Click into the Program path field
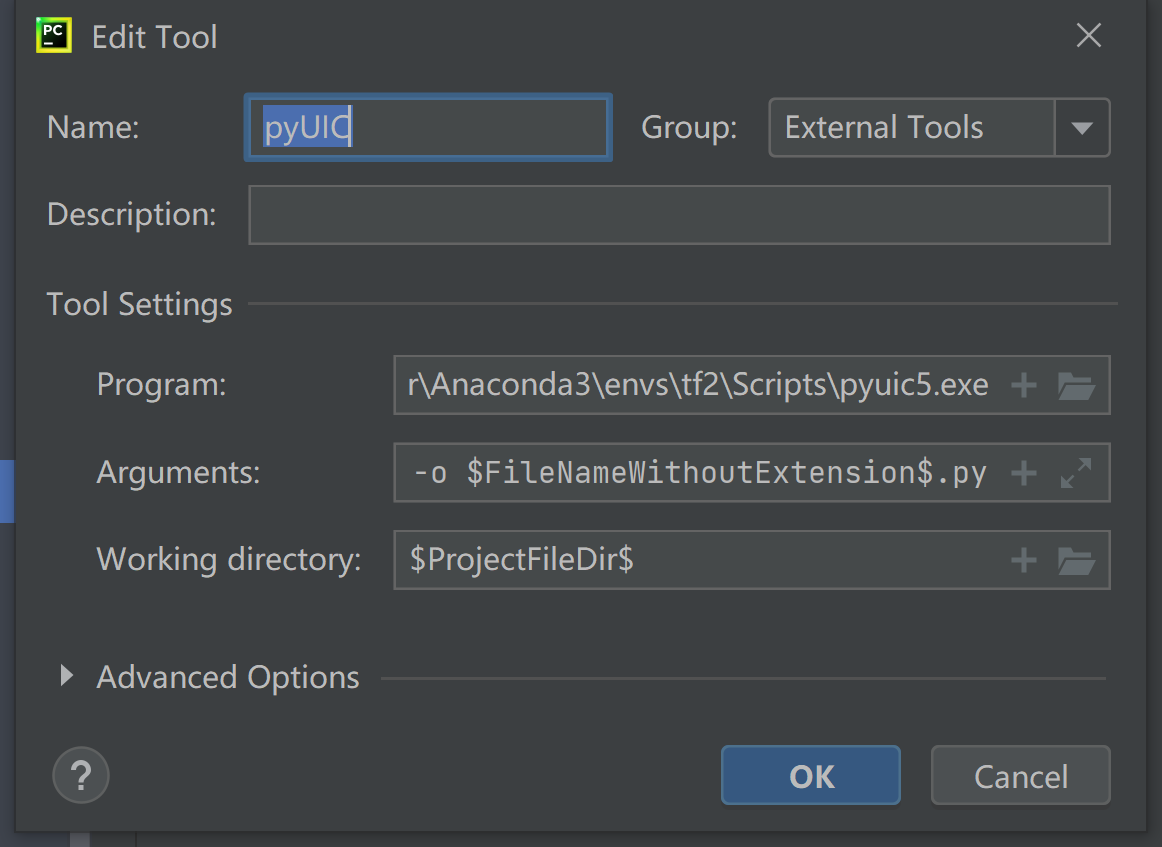Image resolution: width=1162 pixels, height=847 pixels. (698, 385)
